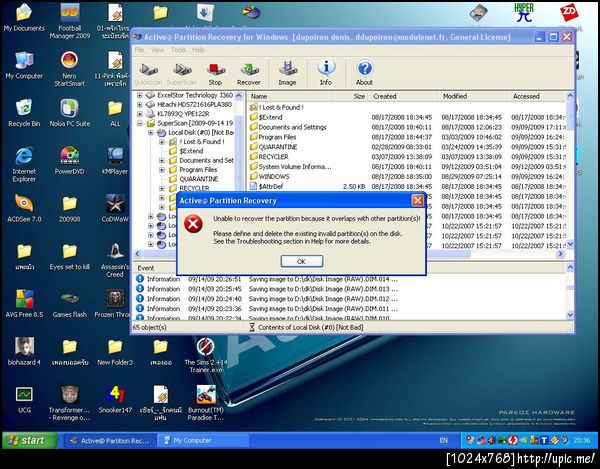Open the Help menu
The height and width of the screenshot is (469, 600).
(198, 50)
